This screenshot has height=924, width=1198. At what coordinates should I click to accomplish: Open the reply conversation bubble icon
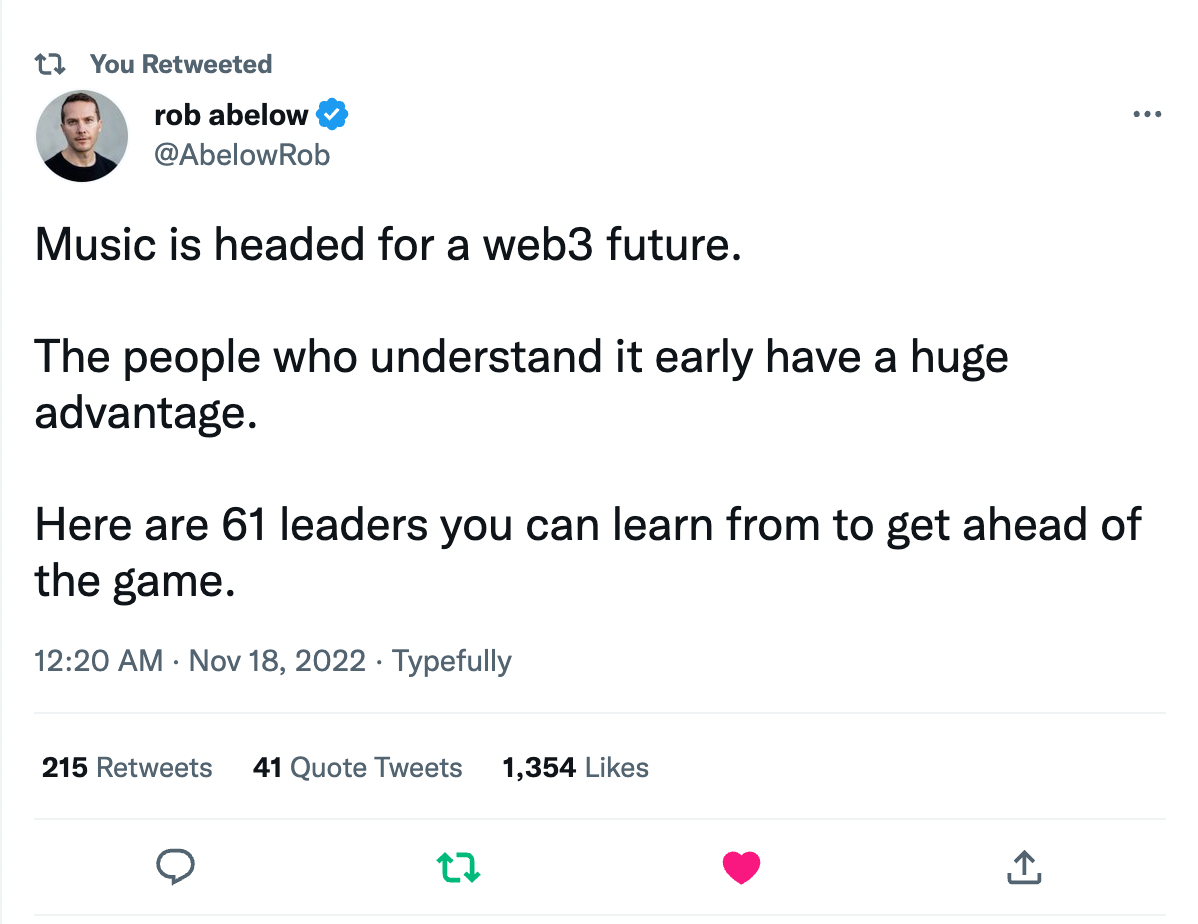pos(176,868)
